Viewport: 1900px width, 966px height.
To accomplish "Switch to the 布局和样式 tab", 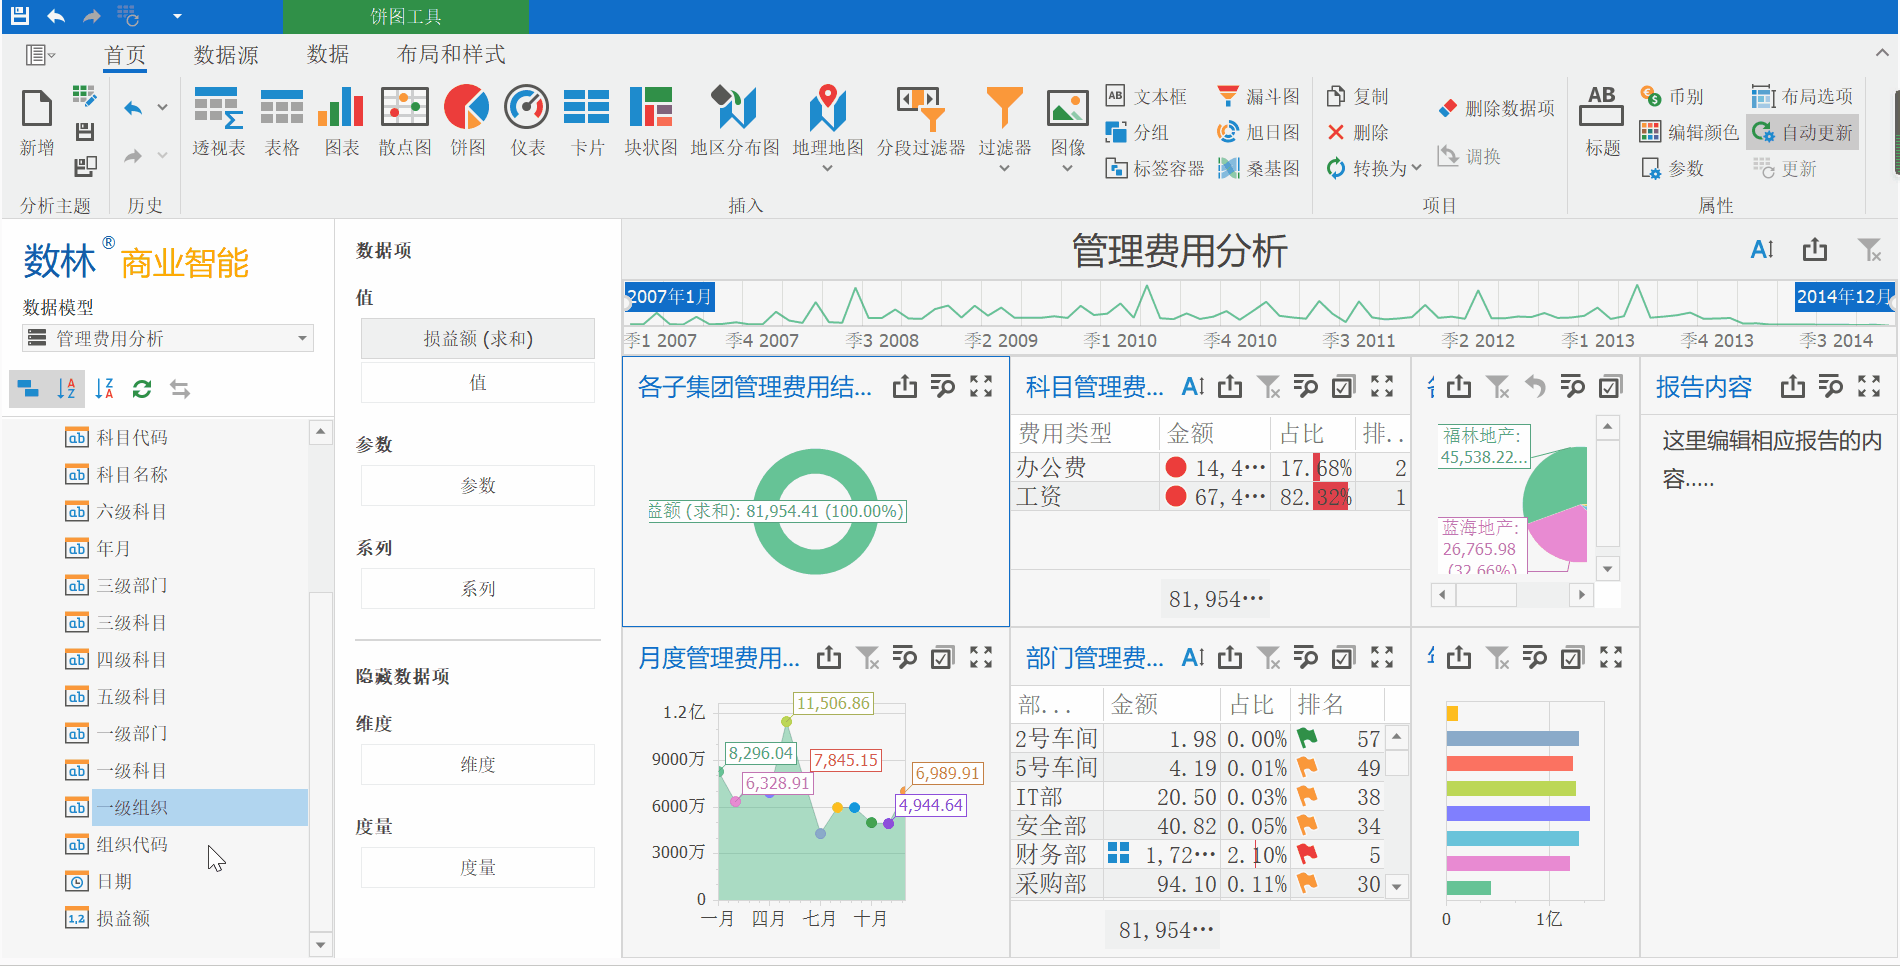I will pos(451,55).
